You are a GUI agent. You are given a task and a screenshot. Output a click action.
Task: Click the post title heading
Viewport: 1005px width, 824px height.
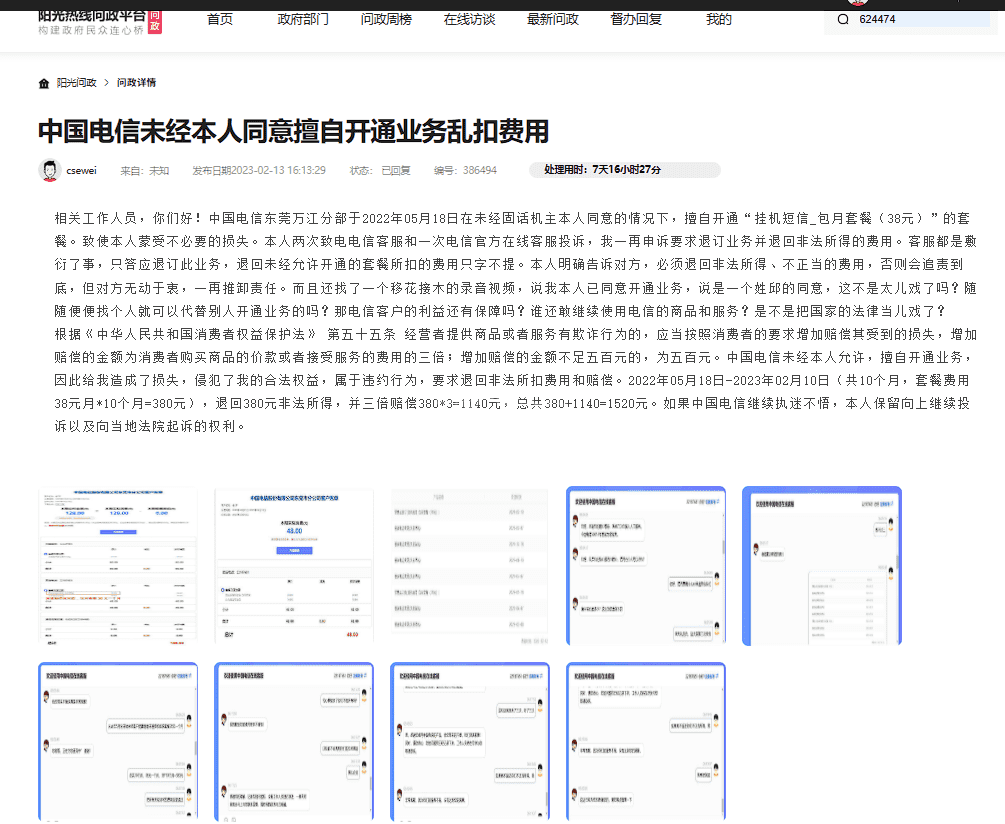pyautogui.click(x=294, y=131)
